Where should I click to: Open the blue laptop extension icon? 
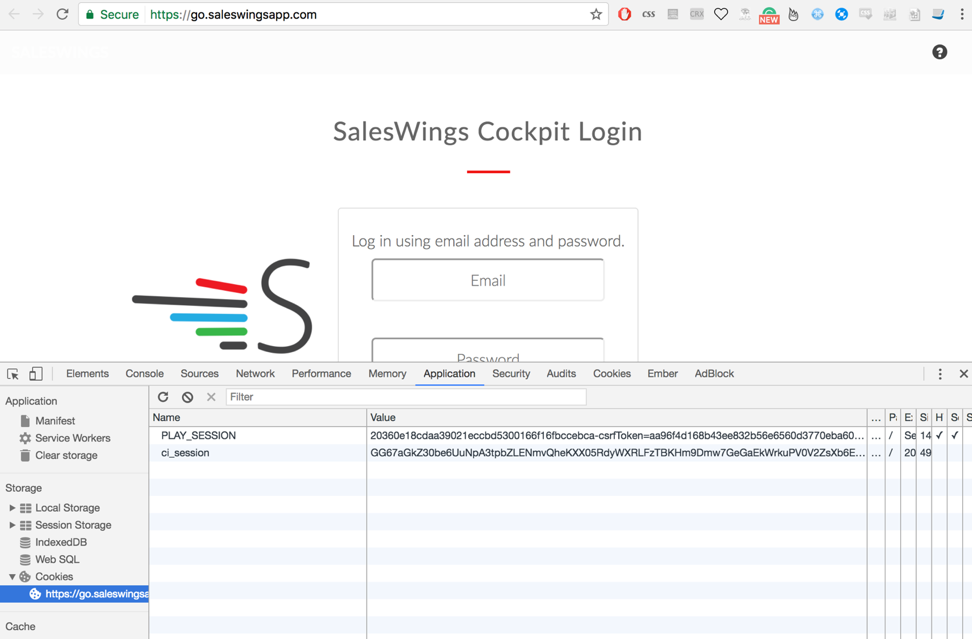click(938, 14)
